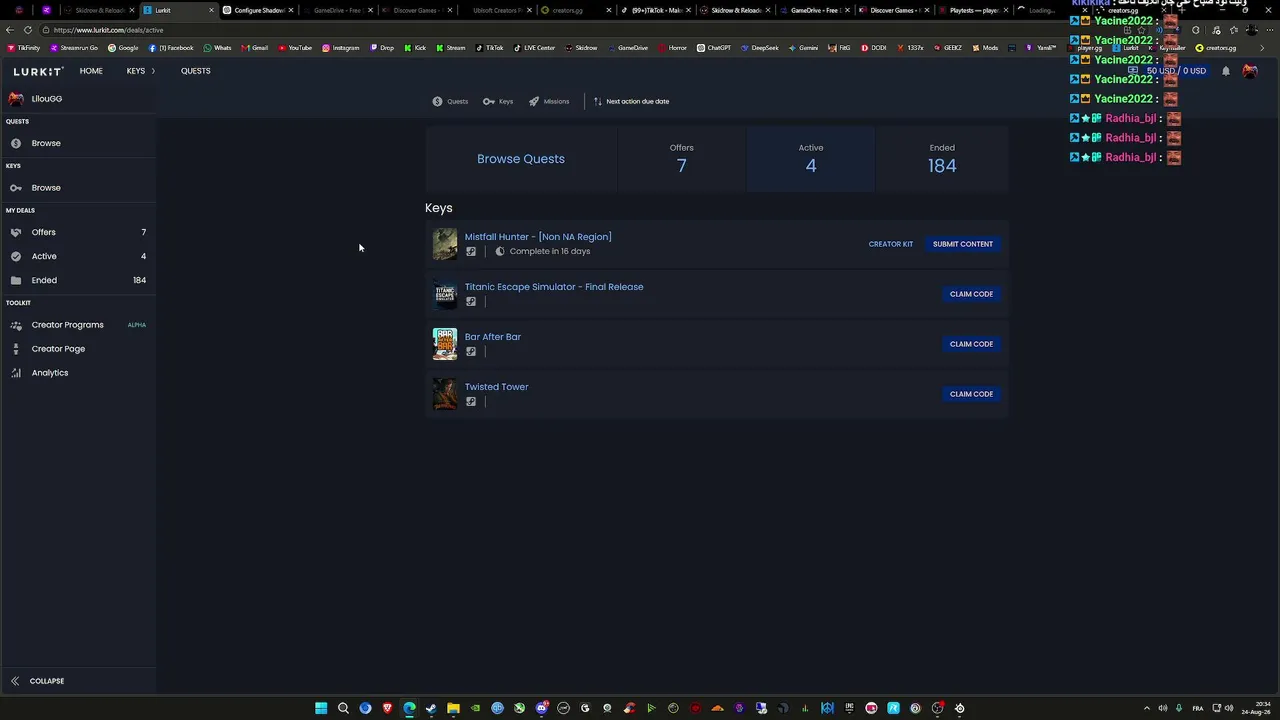Open Windows taskbar search
1280x720 pixels.
click(343, 708)
